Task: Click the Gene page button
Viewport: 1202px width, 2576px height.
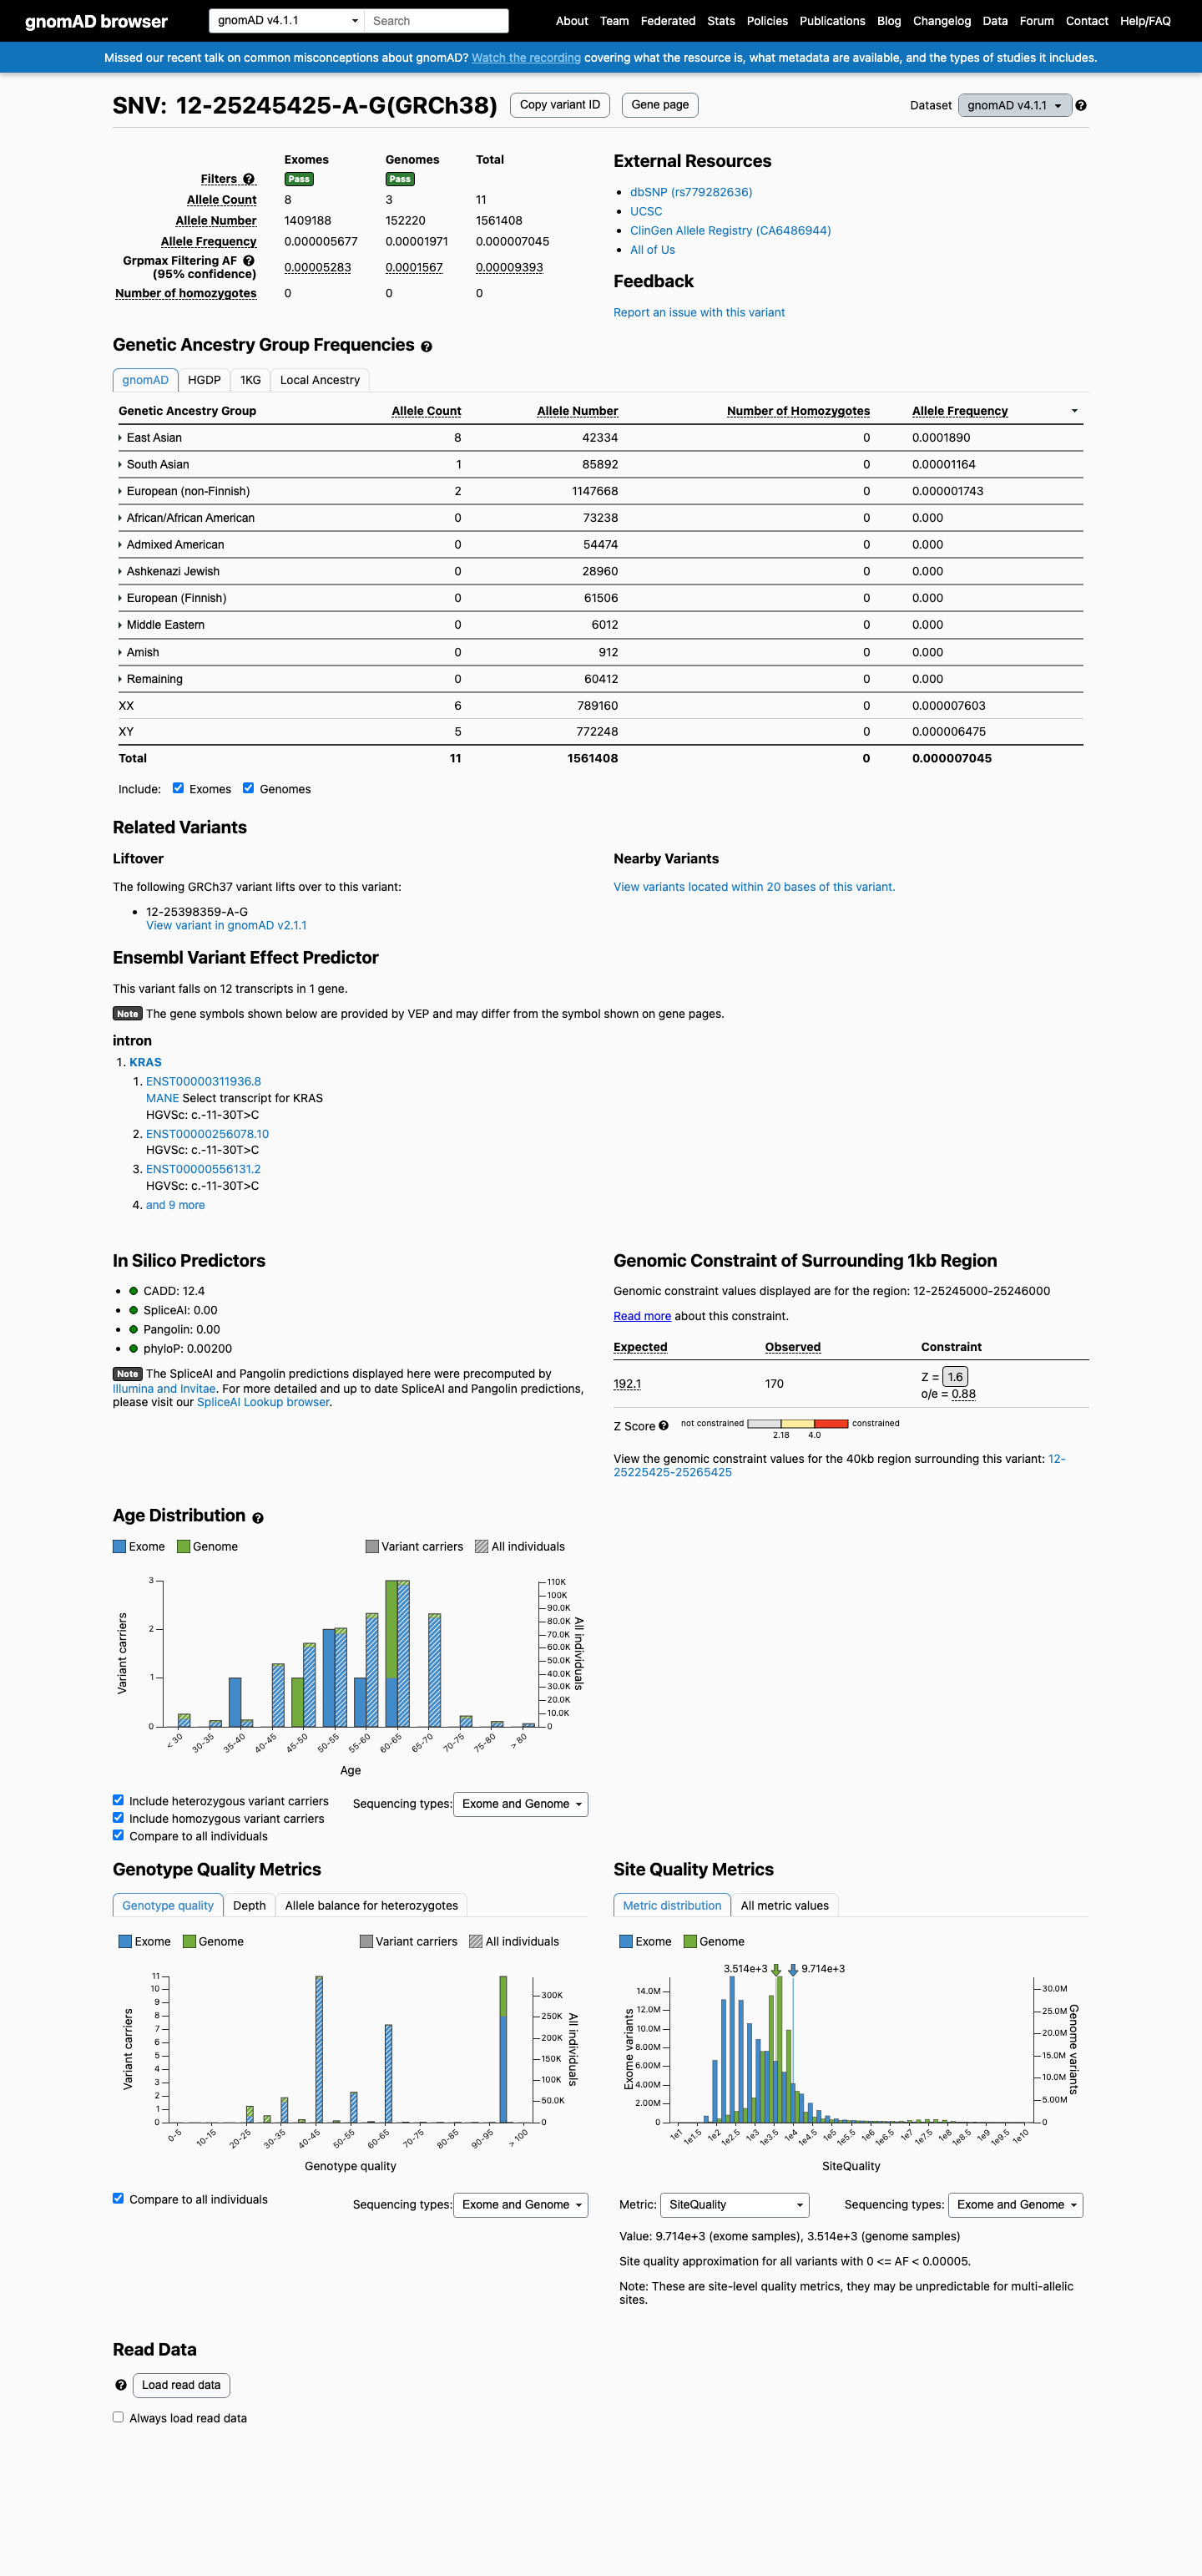Action: click(x=660, y=105)
